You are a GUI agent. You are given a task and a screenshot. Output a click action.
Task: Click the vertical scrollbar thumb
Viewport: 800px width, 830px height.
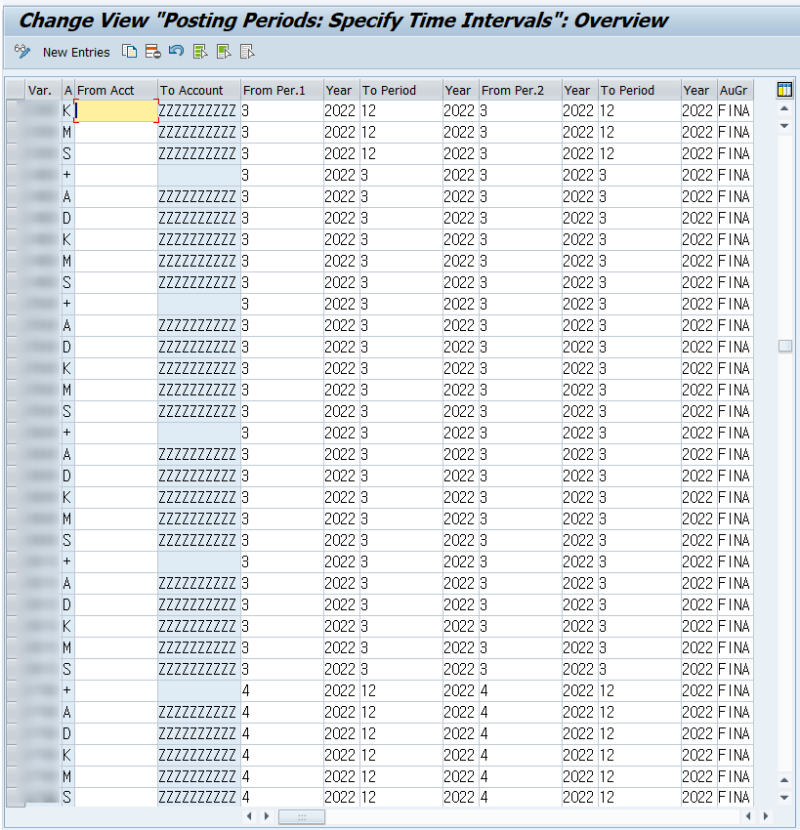click(785, 346)
